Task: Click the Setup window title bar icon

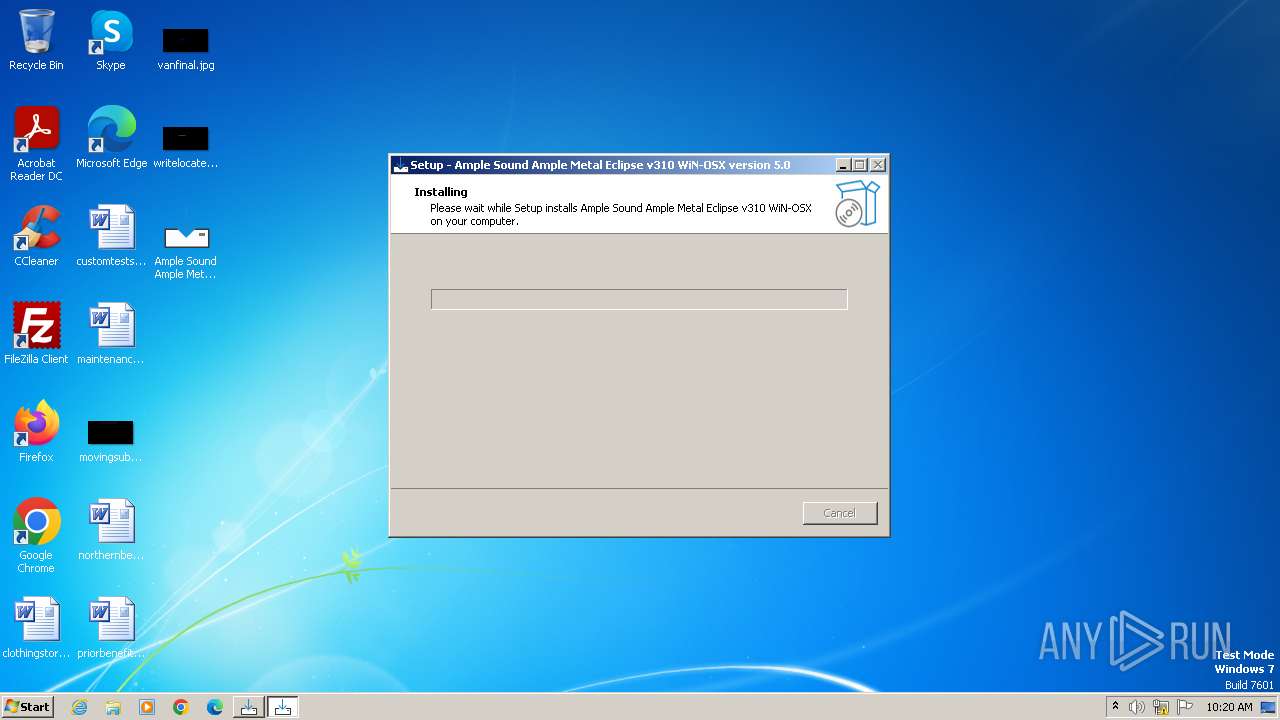Action: (x=401, y=165)
